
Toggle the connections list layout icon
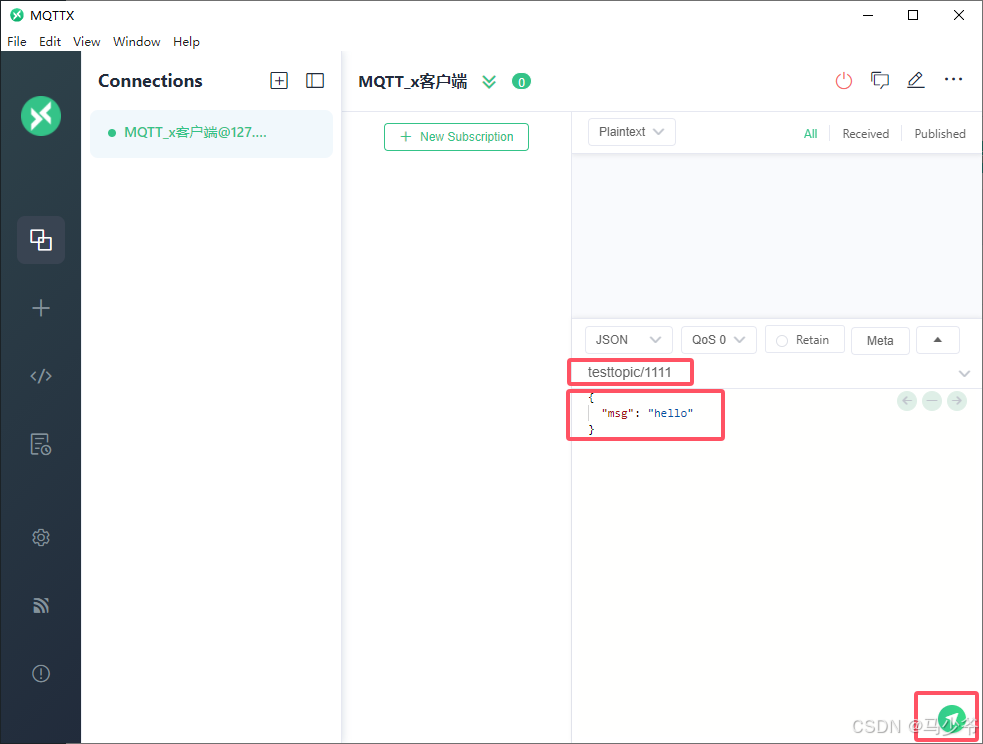(315, 81)
